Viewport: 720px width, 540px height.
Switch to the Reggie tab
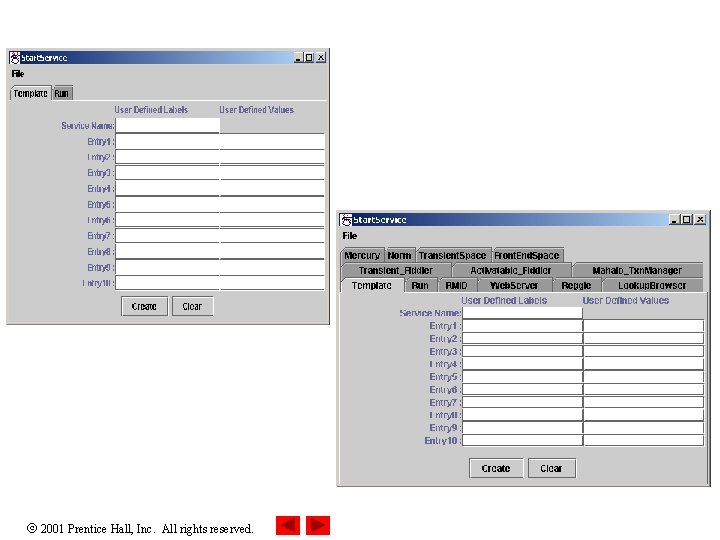(576, 286)
